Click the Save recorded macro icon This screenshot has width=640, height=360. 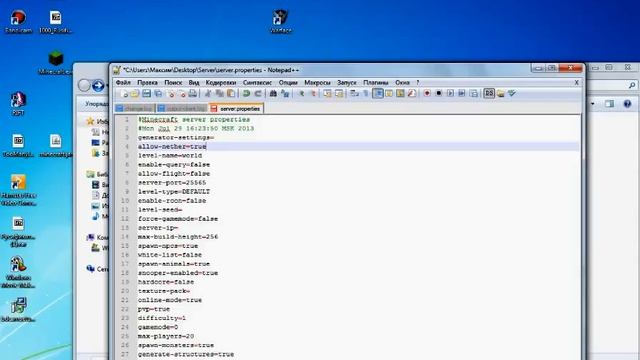tap(473, 93)
